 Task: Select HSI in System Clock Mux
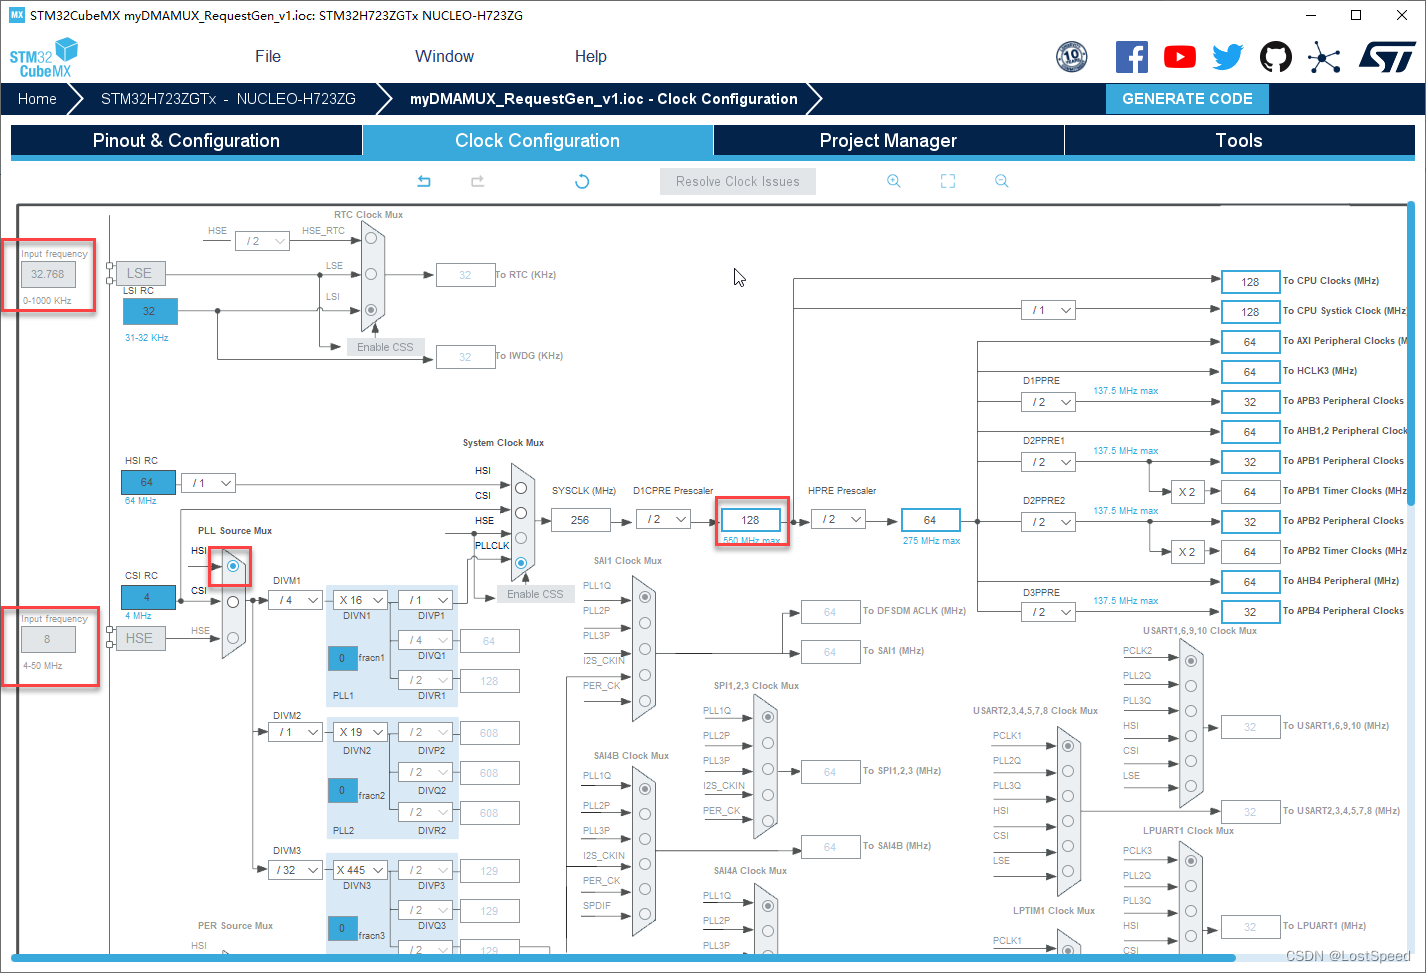[x=521, y=488]
